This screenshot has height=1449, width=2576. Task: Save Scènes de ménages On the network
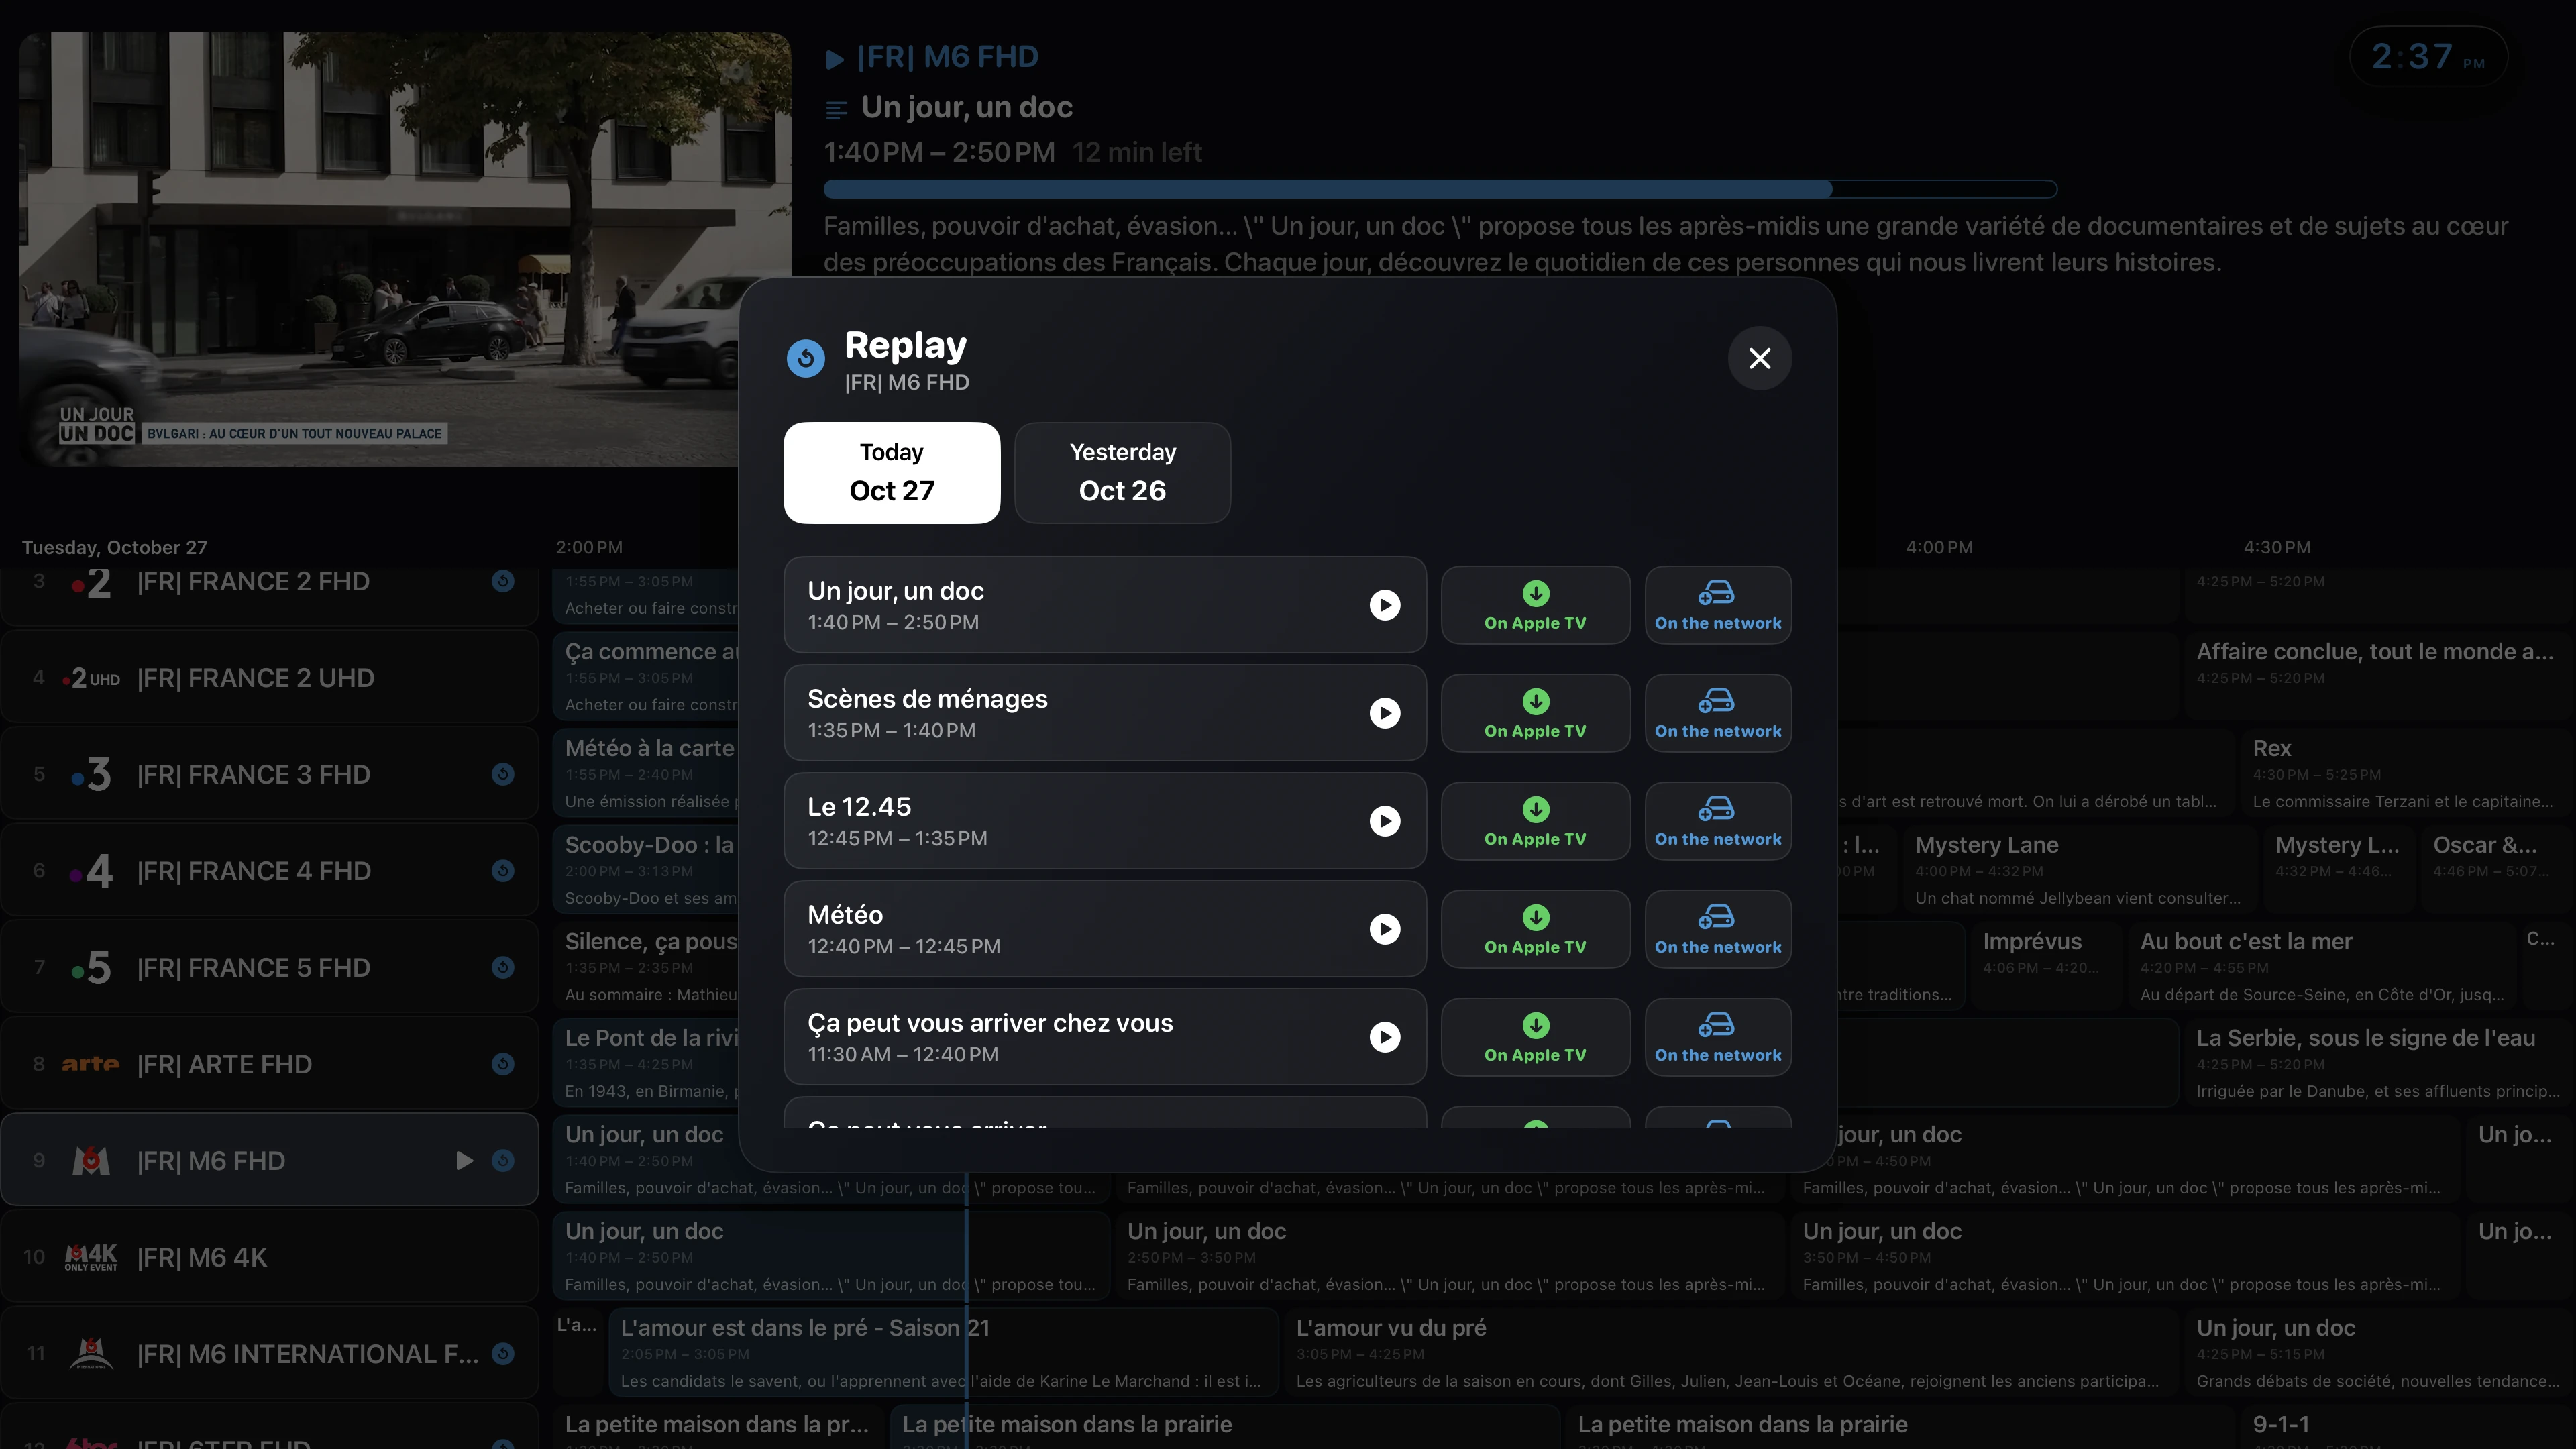pos(1718,713)
